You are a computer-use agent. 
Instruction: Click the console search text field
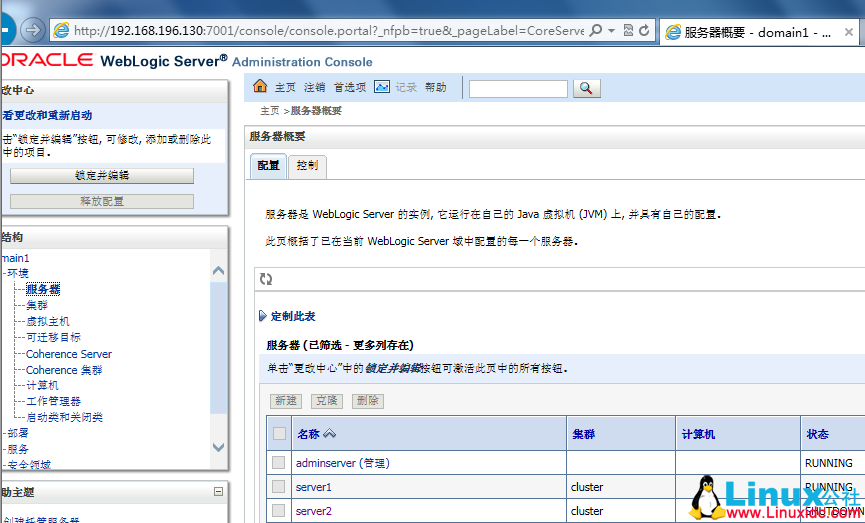pyautogui.click(x=518, y=88)
